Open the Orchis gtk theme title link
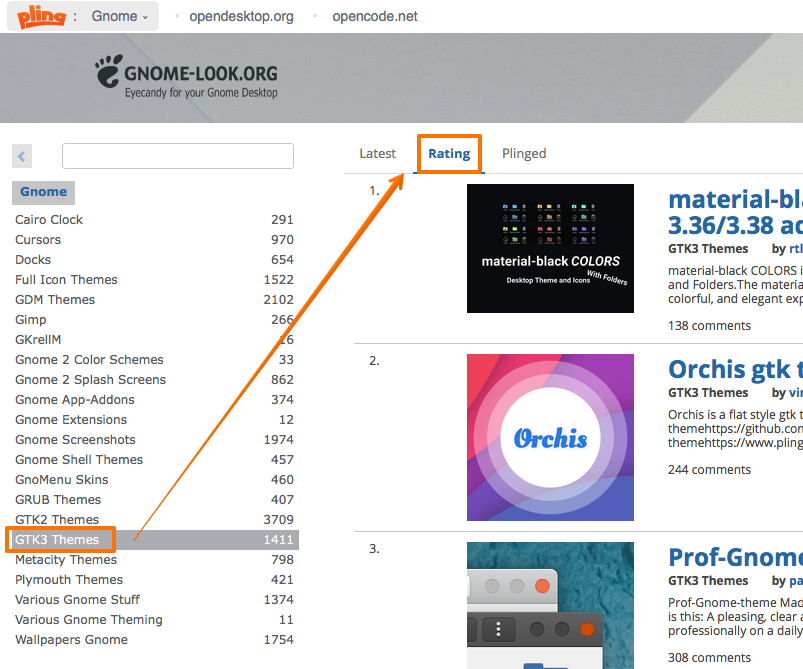The height and width of the screenshot is (669, 803). (735, 369)
